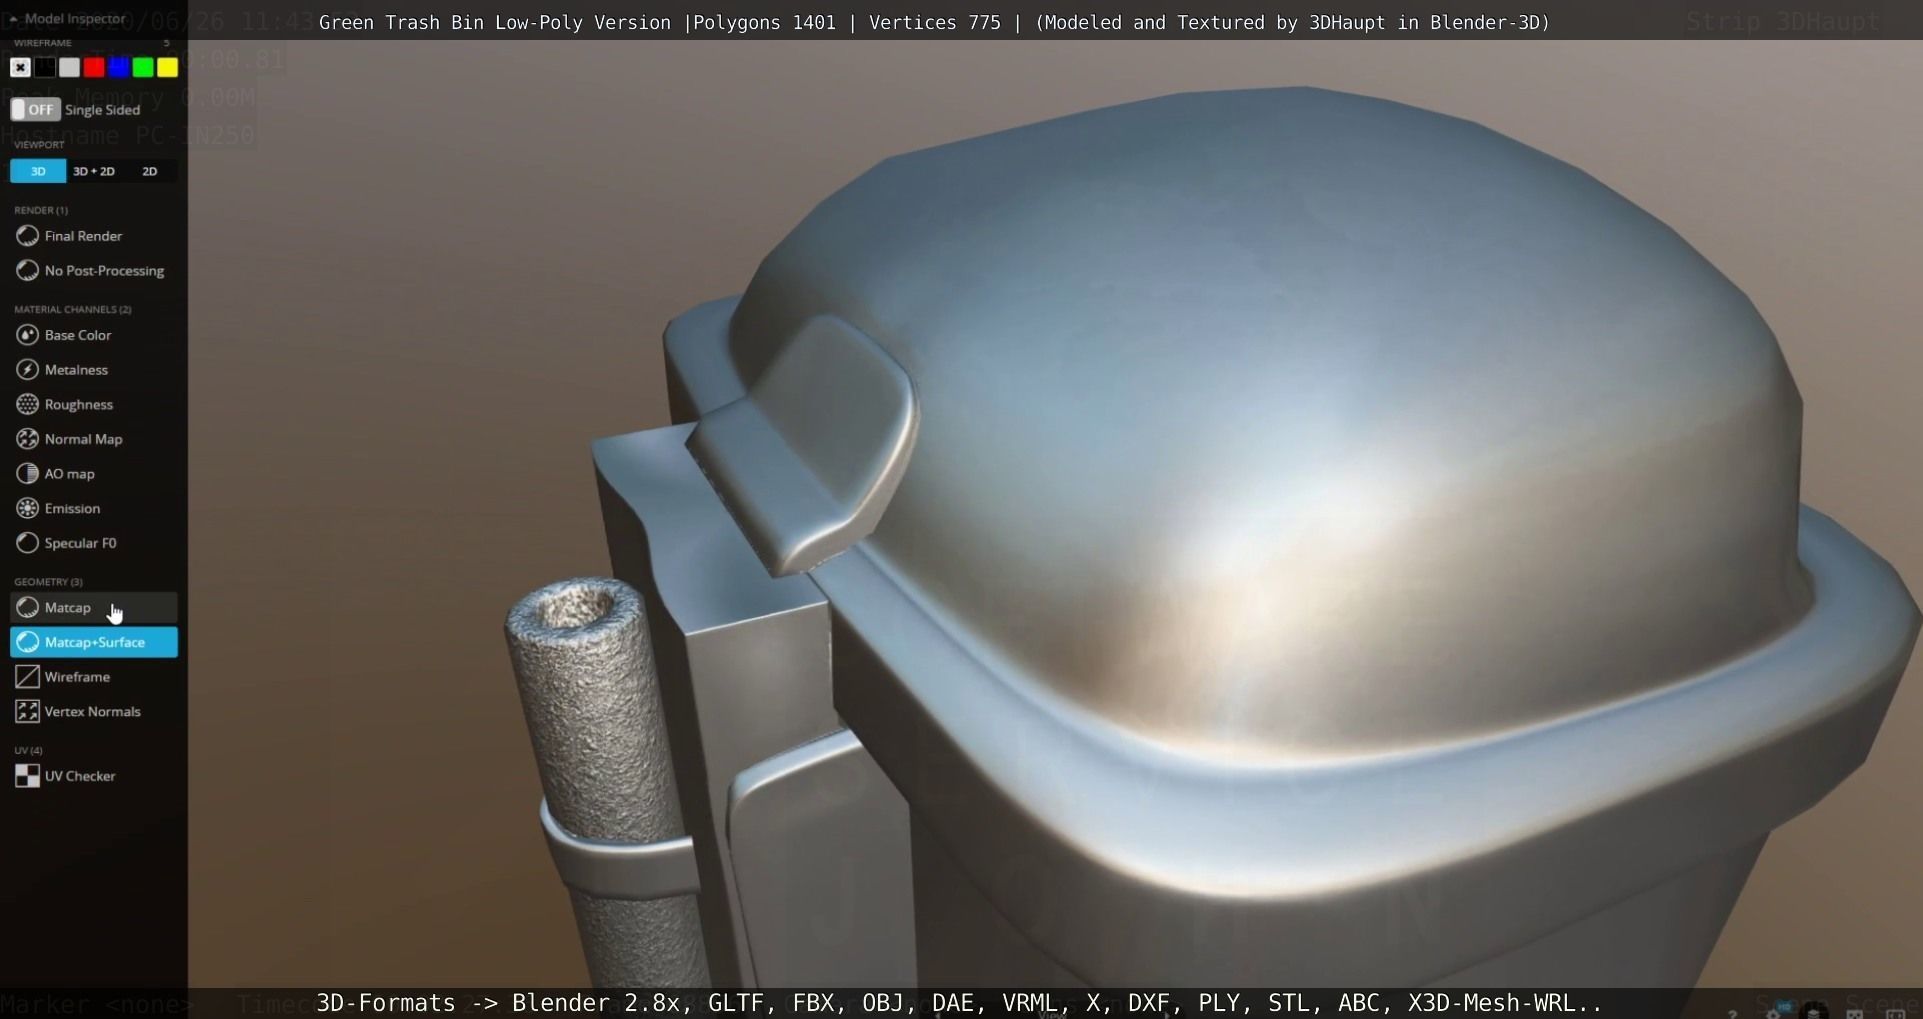Select Final Render mode
The width and height of the screenshot is (1923, 1019).
tap(94, 236)
